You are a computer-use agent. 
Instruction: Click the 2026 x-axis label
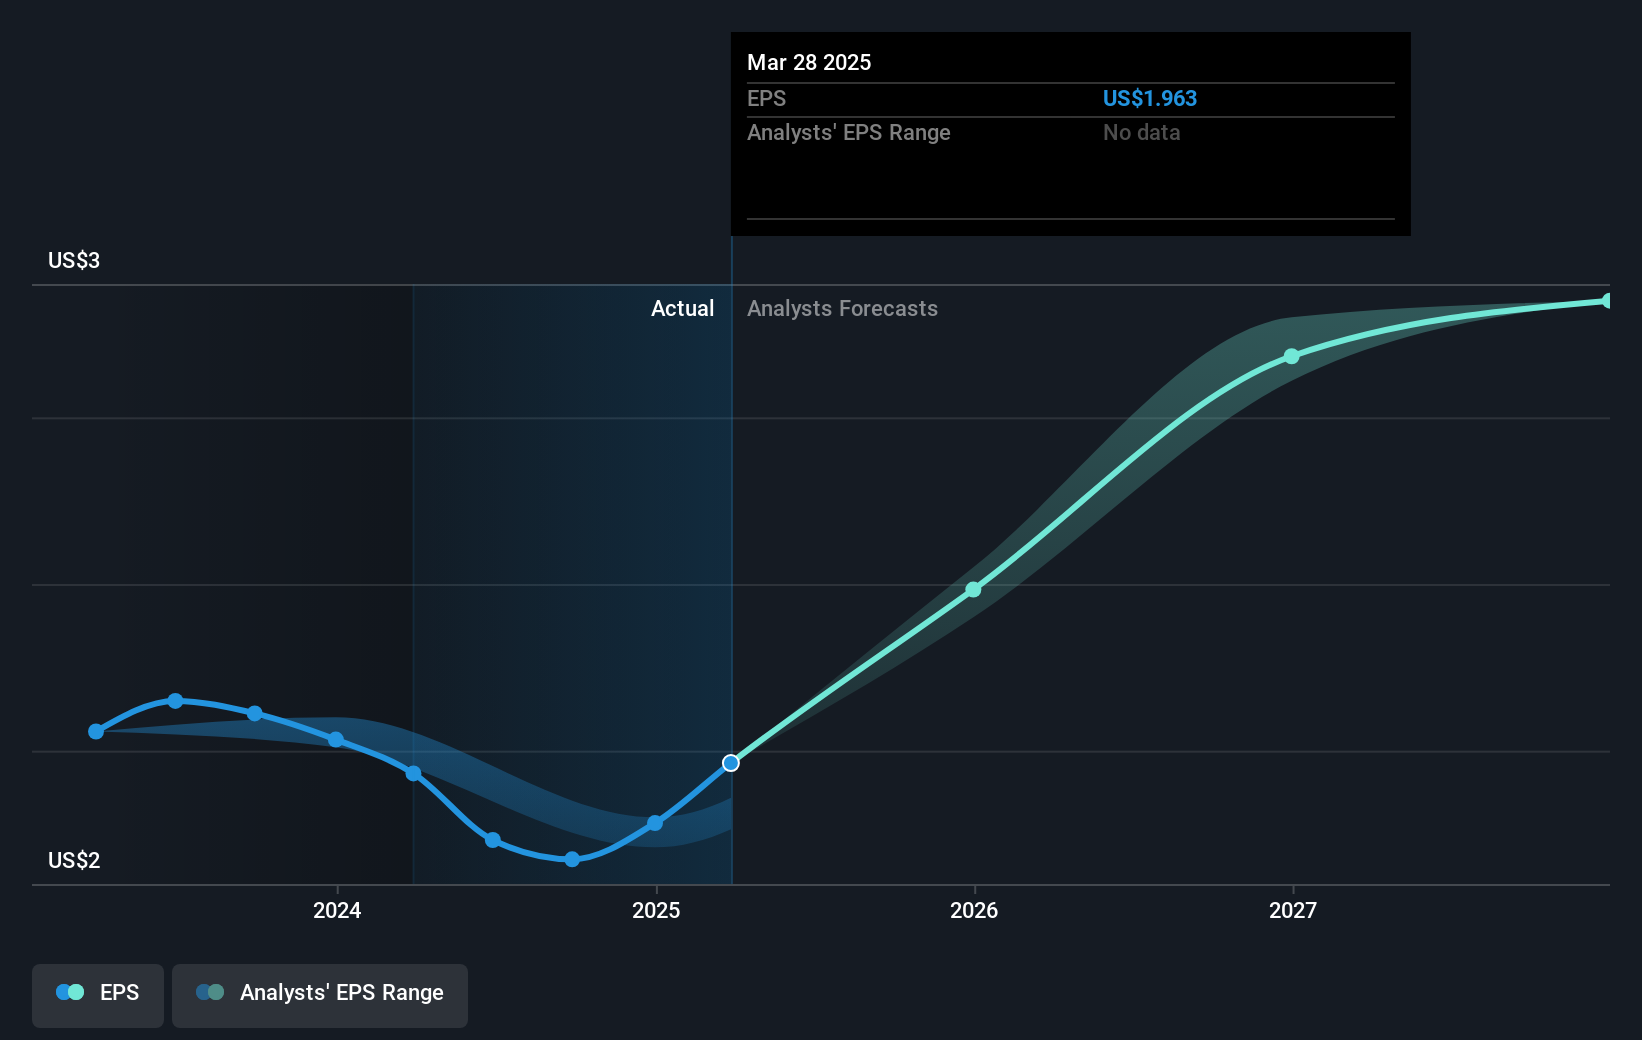974,910
